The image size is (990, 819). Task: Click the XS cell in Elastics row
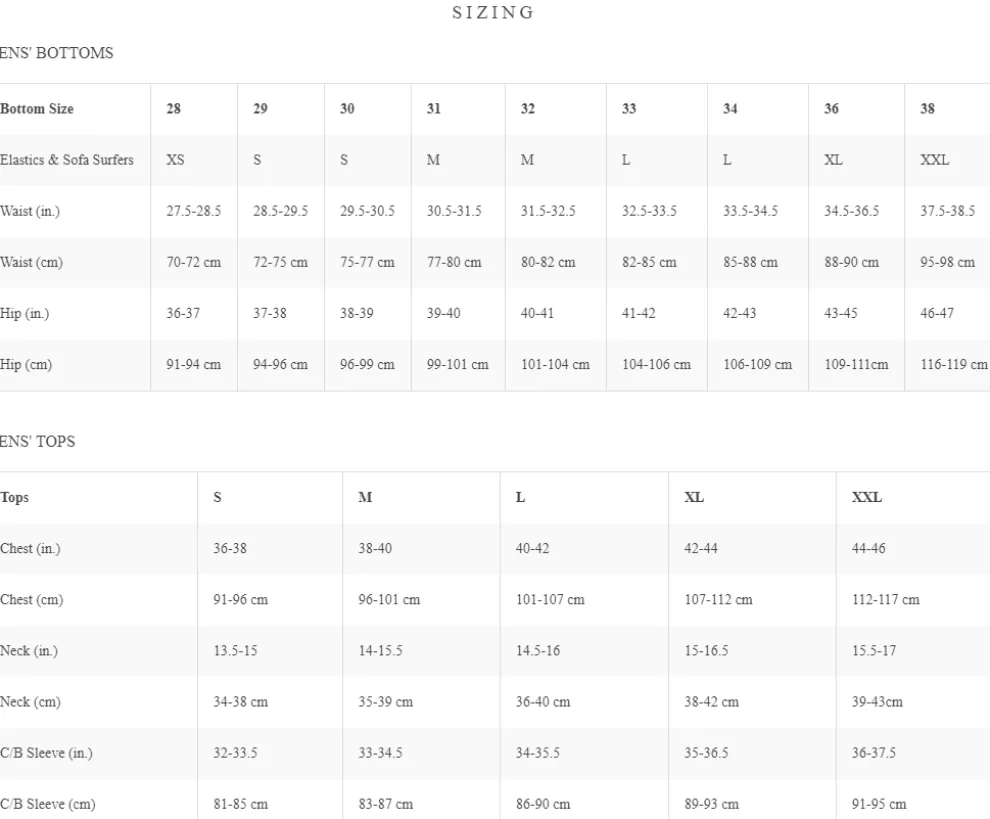175,160
